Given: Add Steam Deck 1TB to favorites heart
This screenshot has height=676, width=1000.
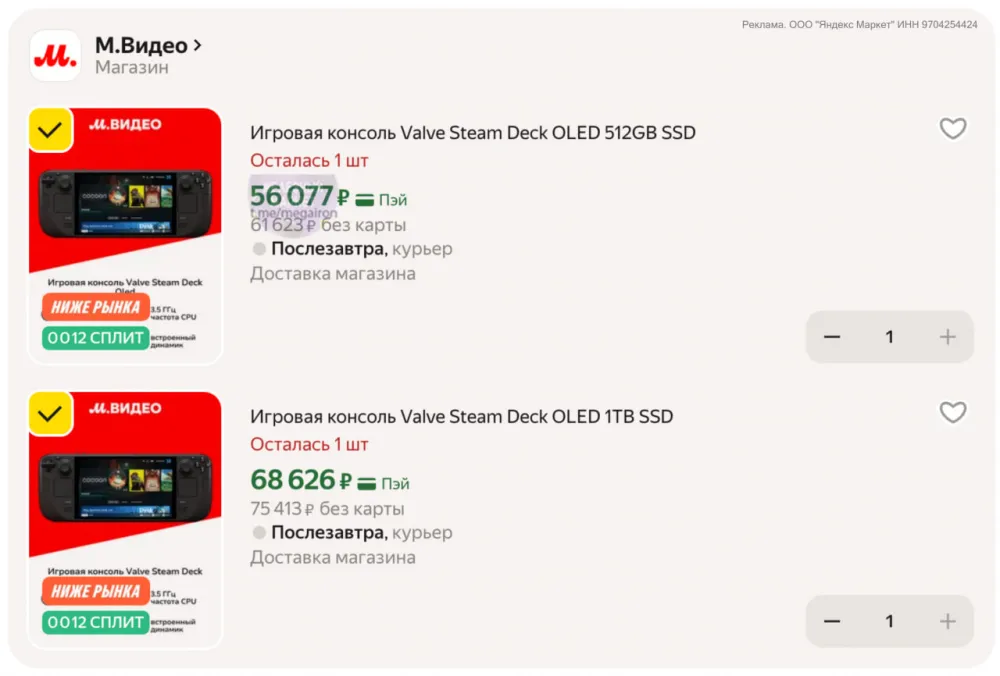Looking at the screenshot, I should pos(953,413).
